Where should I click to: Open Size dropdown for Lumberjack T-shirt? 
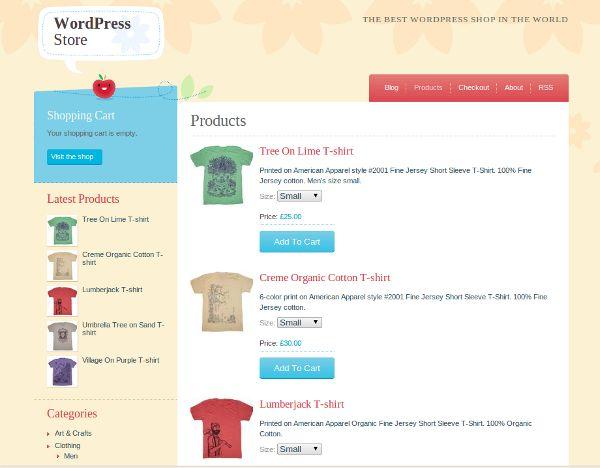[x=299, y=449]
